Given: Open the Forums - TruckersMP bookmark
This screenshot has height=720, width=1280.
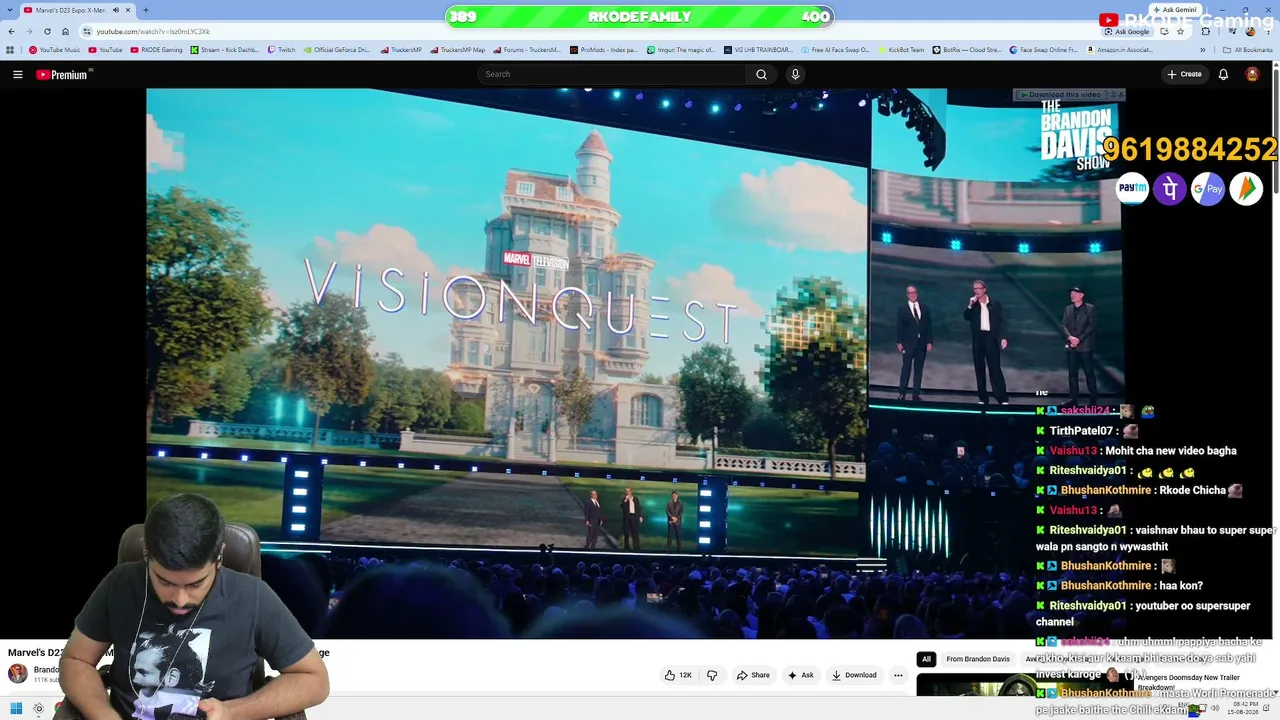Looking at the screenshot, I should (x=528, y=50).
